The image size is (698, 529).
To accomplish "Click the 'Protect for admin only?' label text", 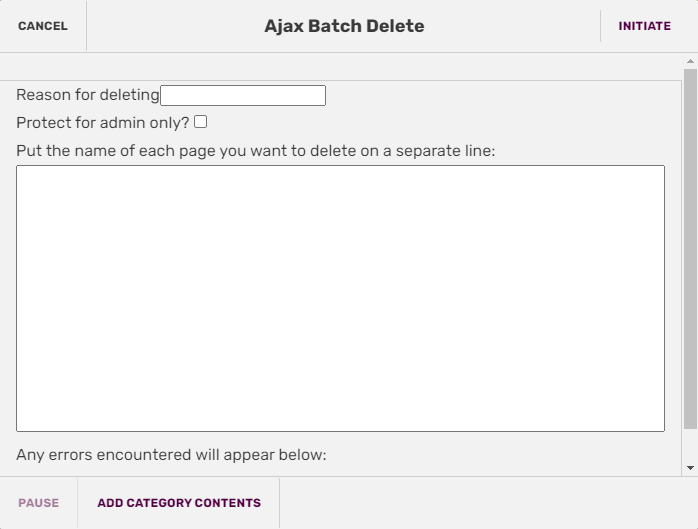I will (103, 123).
